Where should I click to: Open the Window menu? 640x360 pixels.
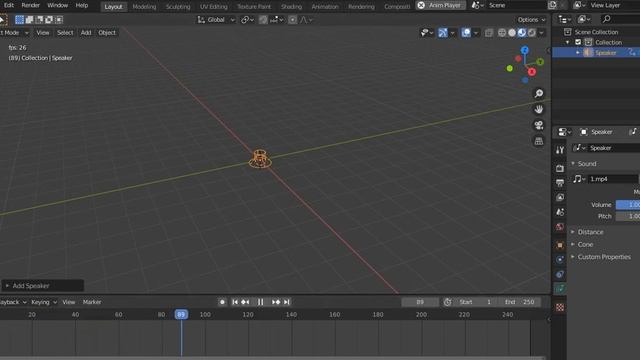point(58,5)
